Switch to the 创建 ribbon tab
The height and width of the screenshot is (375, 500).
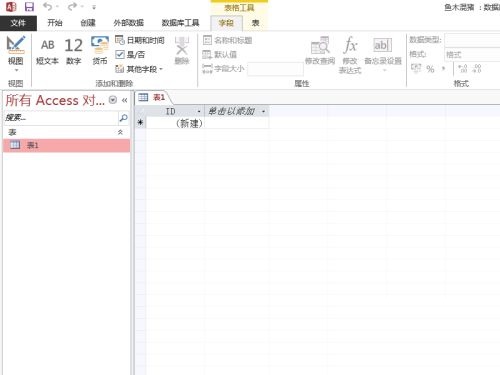88,23
